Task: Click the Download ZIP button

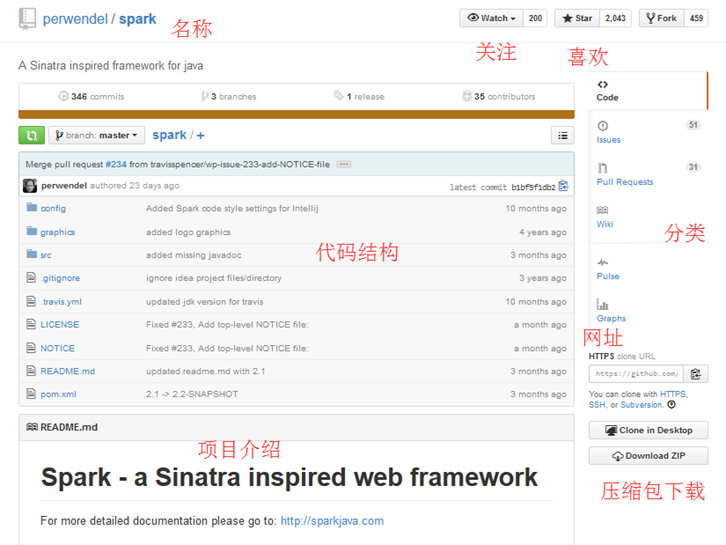Action: pos(648,456)
